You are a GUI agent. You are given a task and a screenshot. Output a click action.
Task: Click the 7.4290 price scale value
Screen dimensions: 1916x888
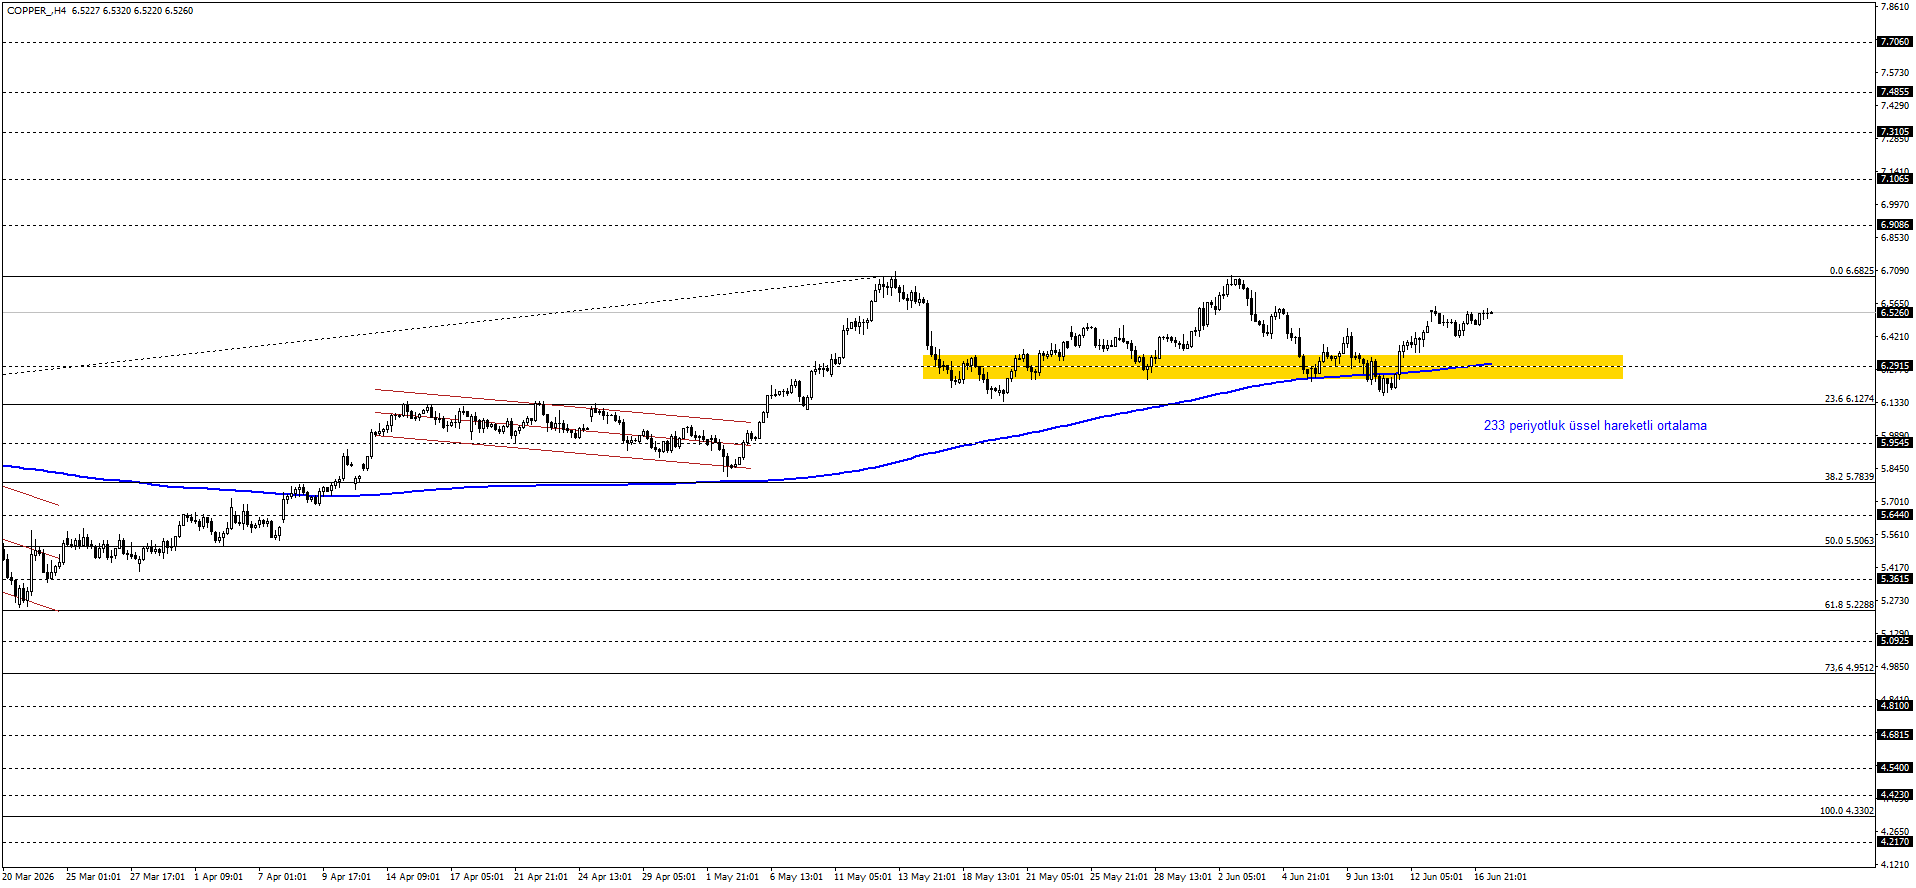pyautogui.click(x=1896, y=106)
